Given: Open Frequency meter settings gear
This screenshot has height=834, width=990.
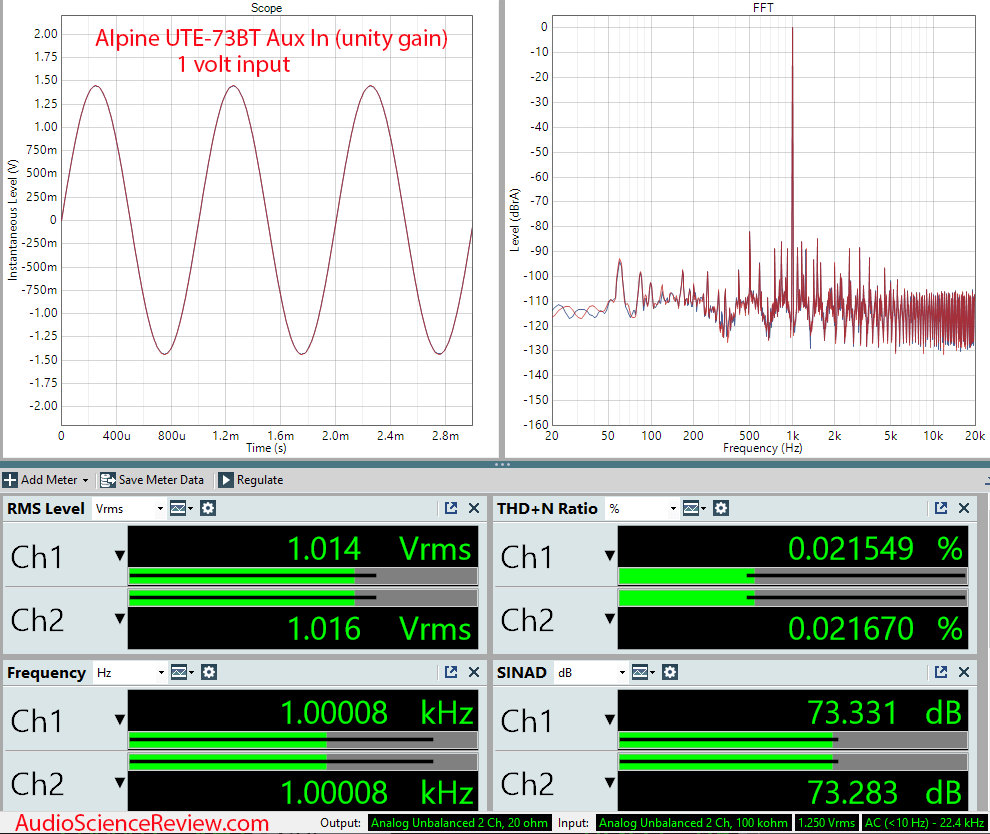Looking at the screenshot, I should (x=209, y=672).
